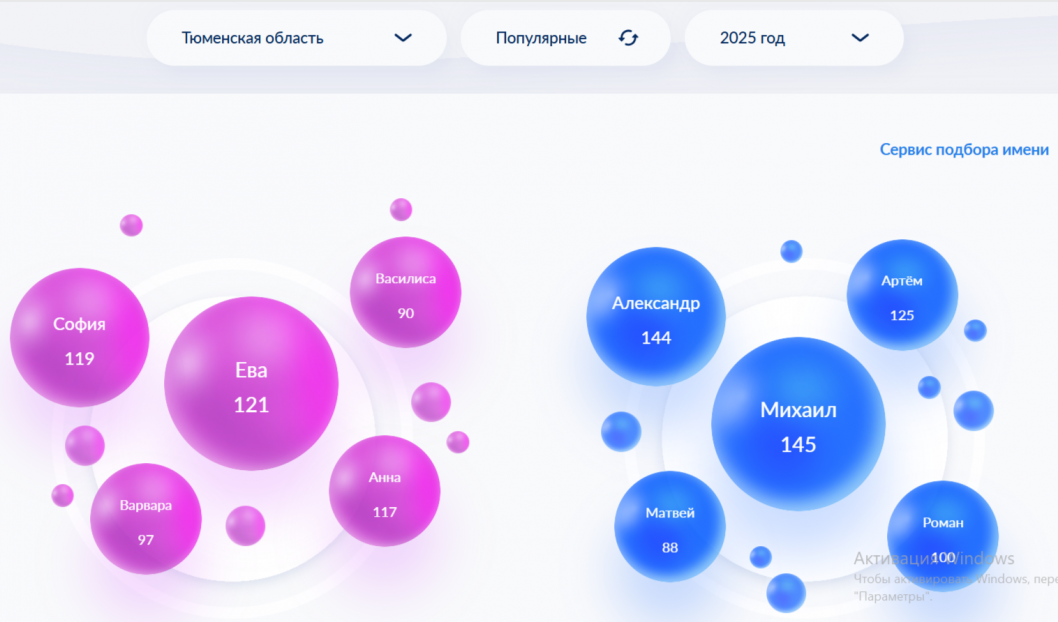This screenshot has height=622, width=1058.
Task: Click the small blue bubble left of Матвей
Action: [620, 431]
